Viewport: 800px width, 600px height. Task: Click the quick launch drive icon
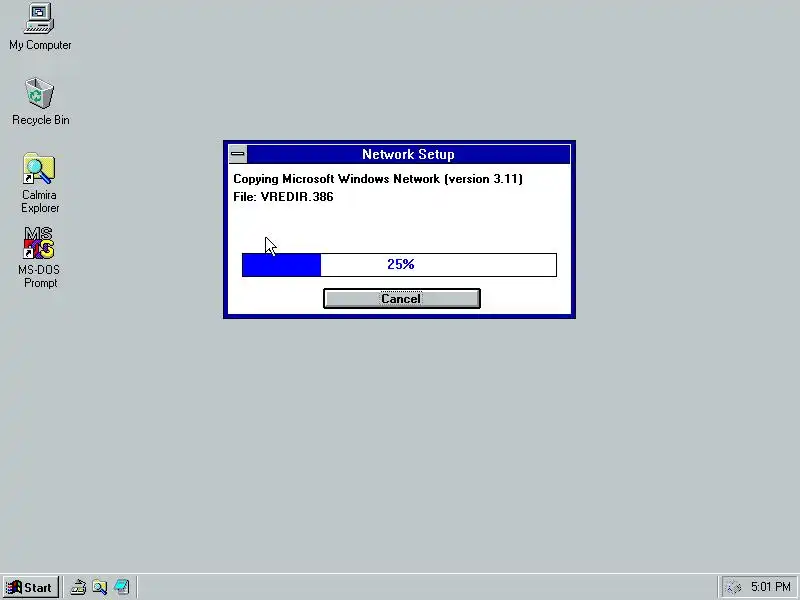tap(78, 588)
